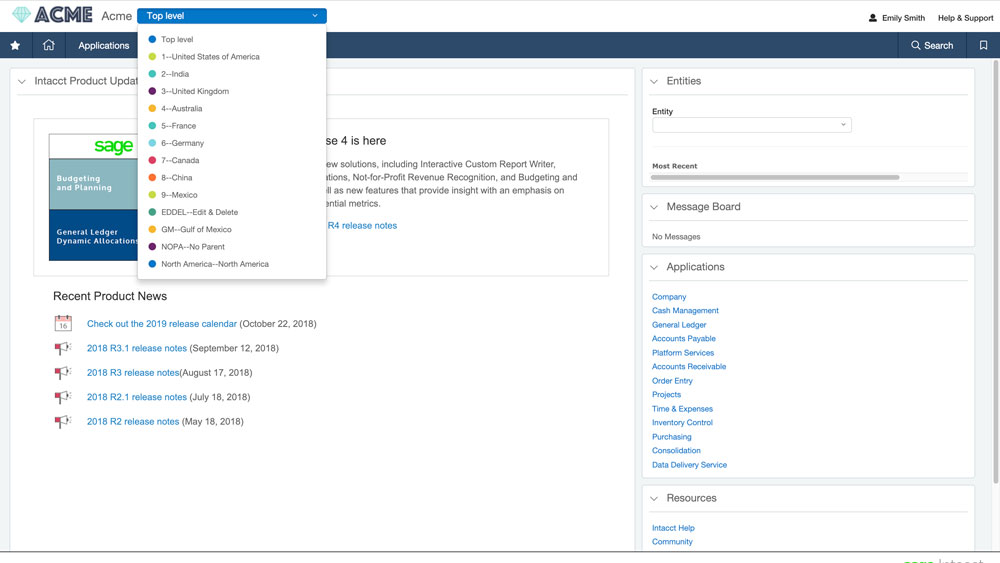Click the Emily Smith user profile icon

coord(872,18)
